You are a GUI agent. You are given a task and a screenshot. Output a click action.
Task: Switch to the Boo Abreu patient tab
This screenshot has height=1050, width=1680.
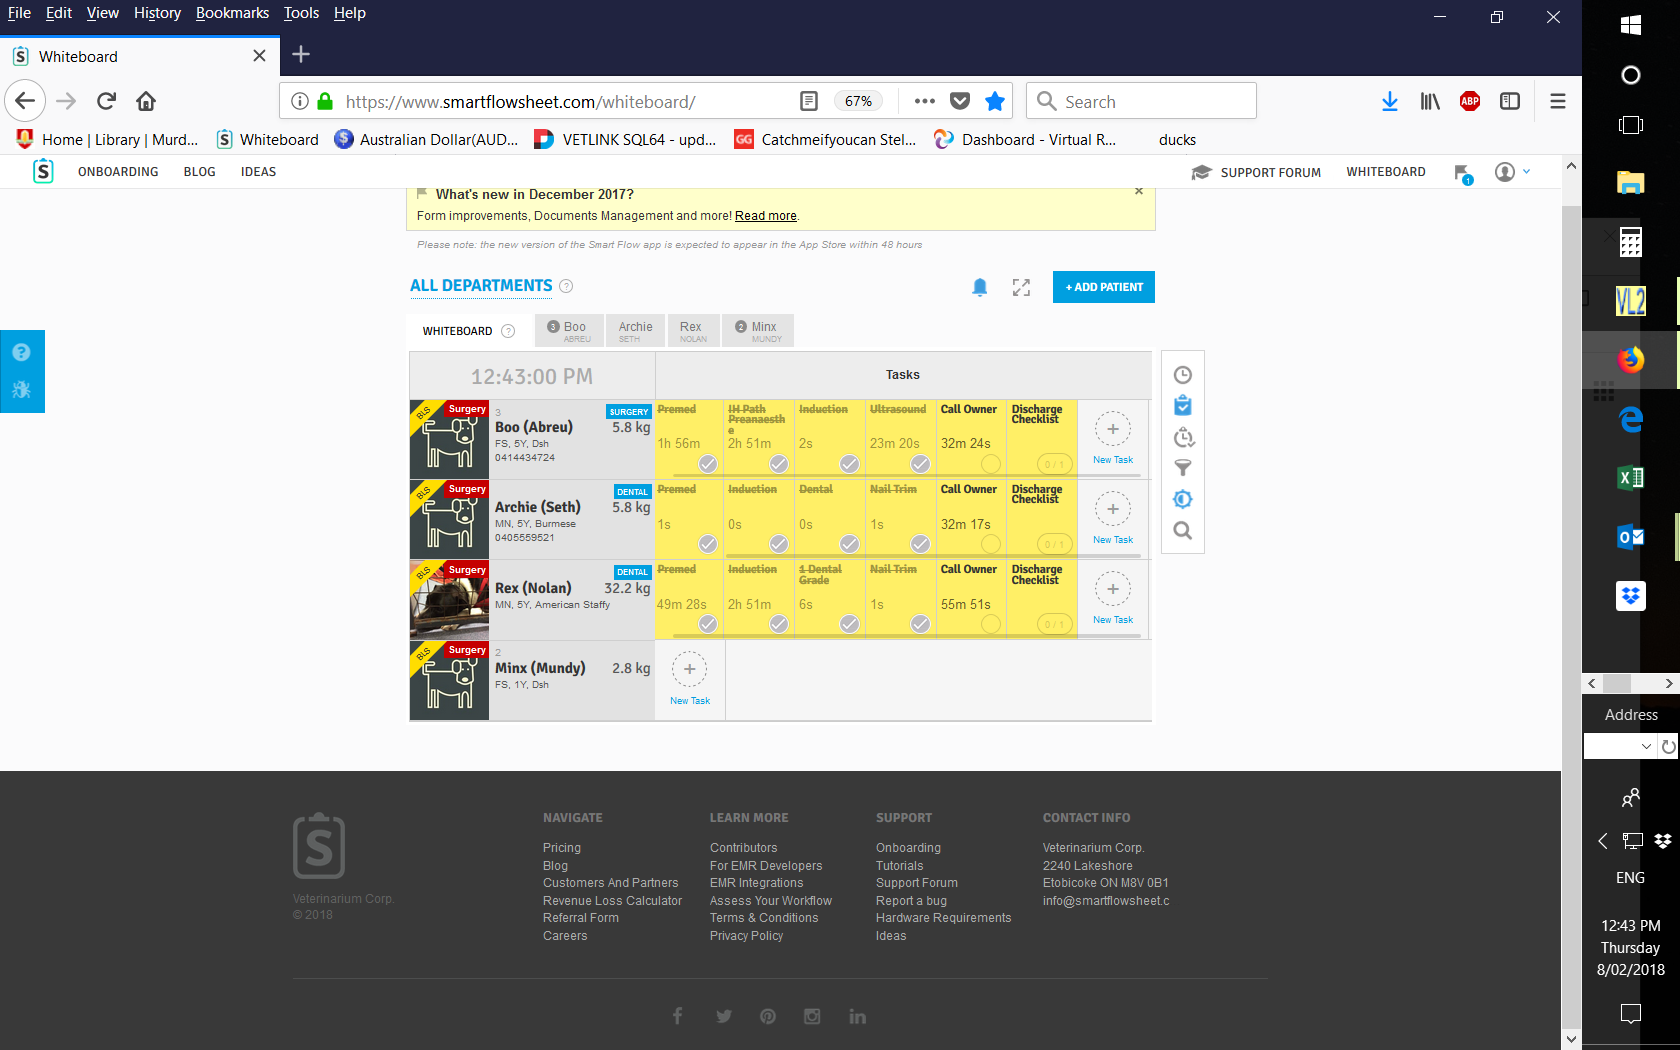pos(568,331)
